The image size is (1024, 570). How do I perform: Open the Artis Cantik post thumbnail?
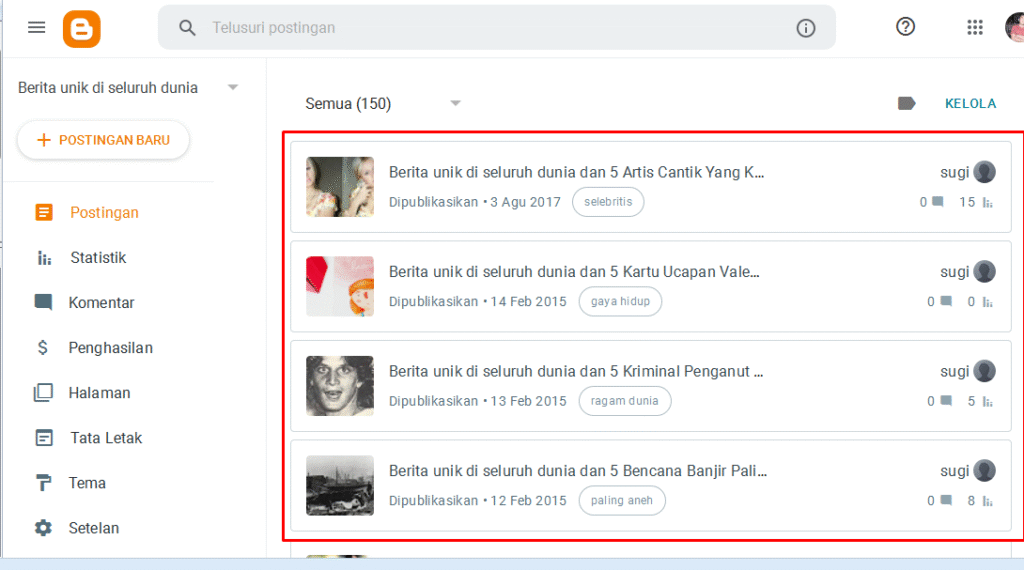[x=340, y=187]
